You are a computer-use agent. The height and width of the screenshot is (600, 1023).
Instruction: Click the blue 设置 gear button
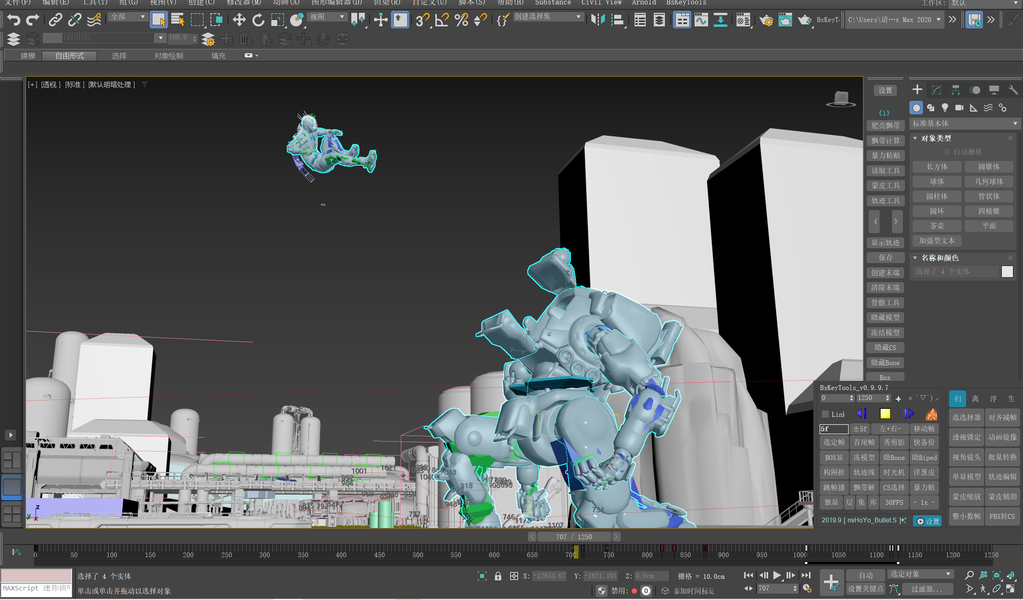coord(927,521)
